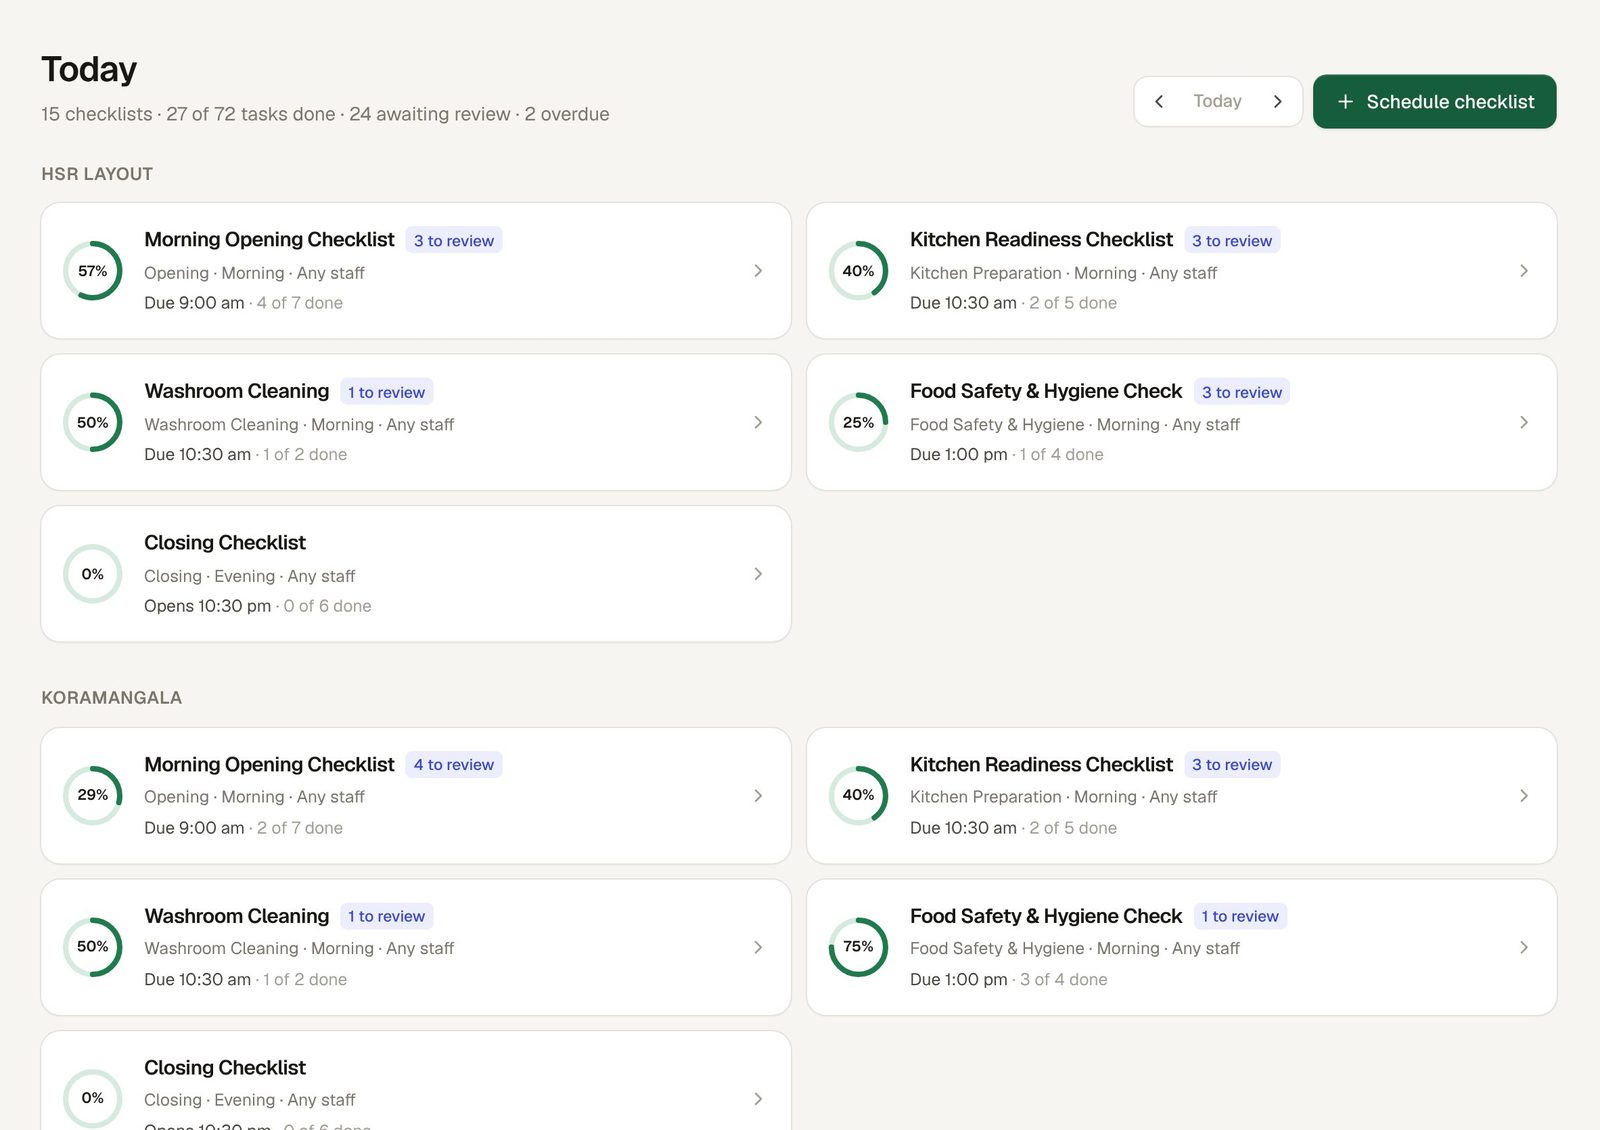
Task: Click HSR Washroom Cleaning '1 to review' badge
Action: click(386, 393)
